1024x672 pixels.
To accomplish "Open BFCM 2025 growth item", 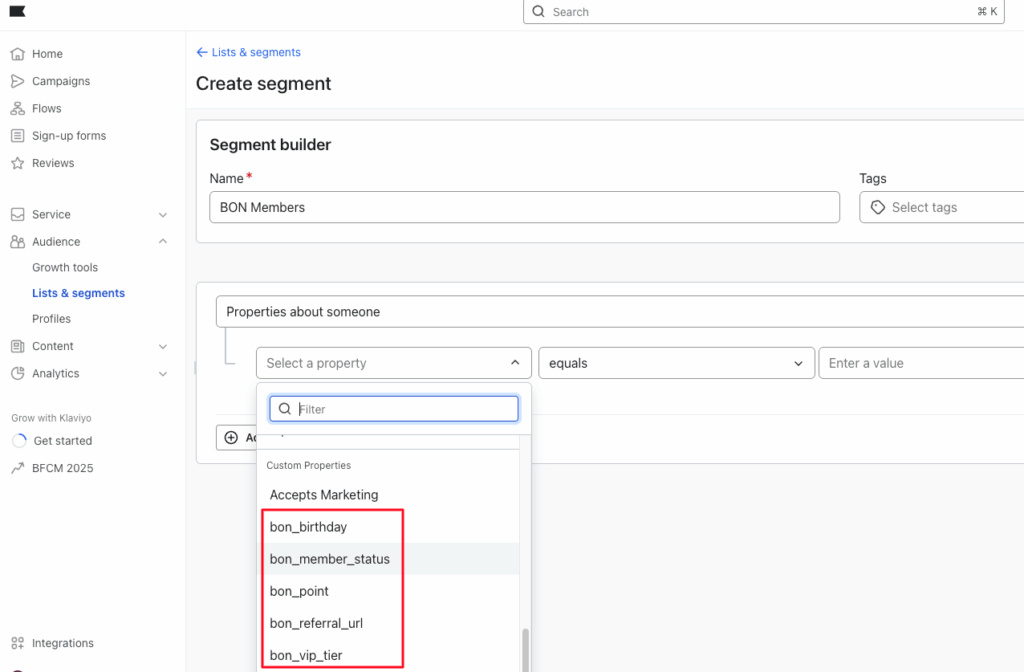I will click(63, 468).
